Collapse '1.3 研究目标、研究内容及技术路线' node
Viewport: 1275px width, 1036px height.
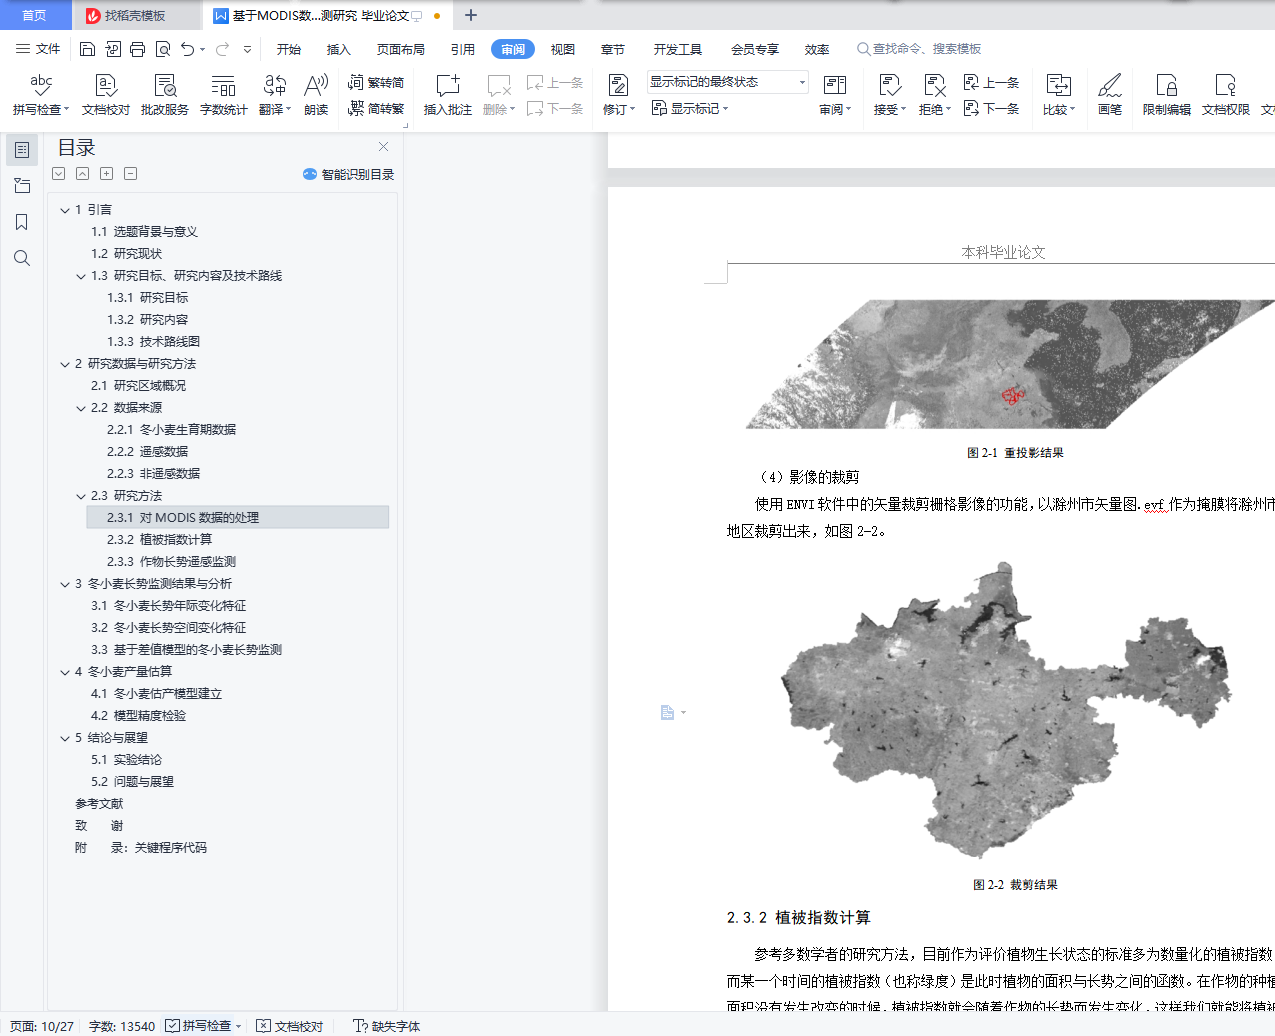[81, 276]
